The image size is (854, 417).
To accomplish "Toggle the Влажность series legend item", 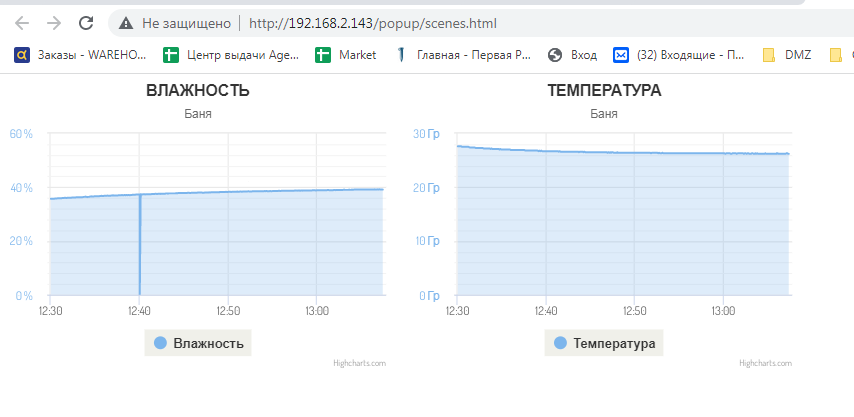I will click(198, 344).
